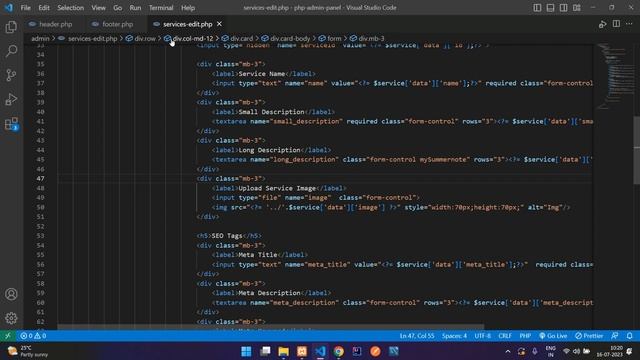640x360 pixels.
Task: Open File Explorer from taskbar
Action: (283, 351)
